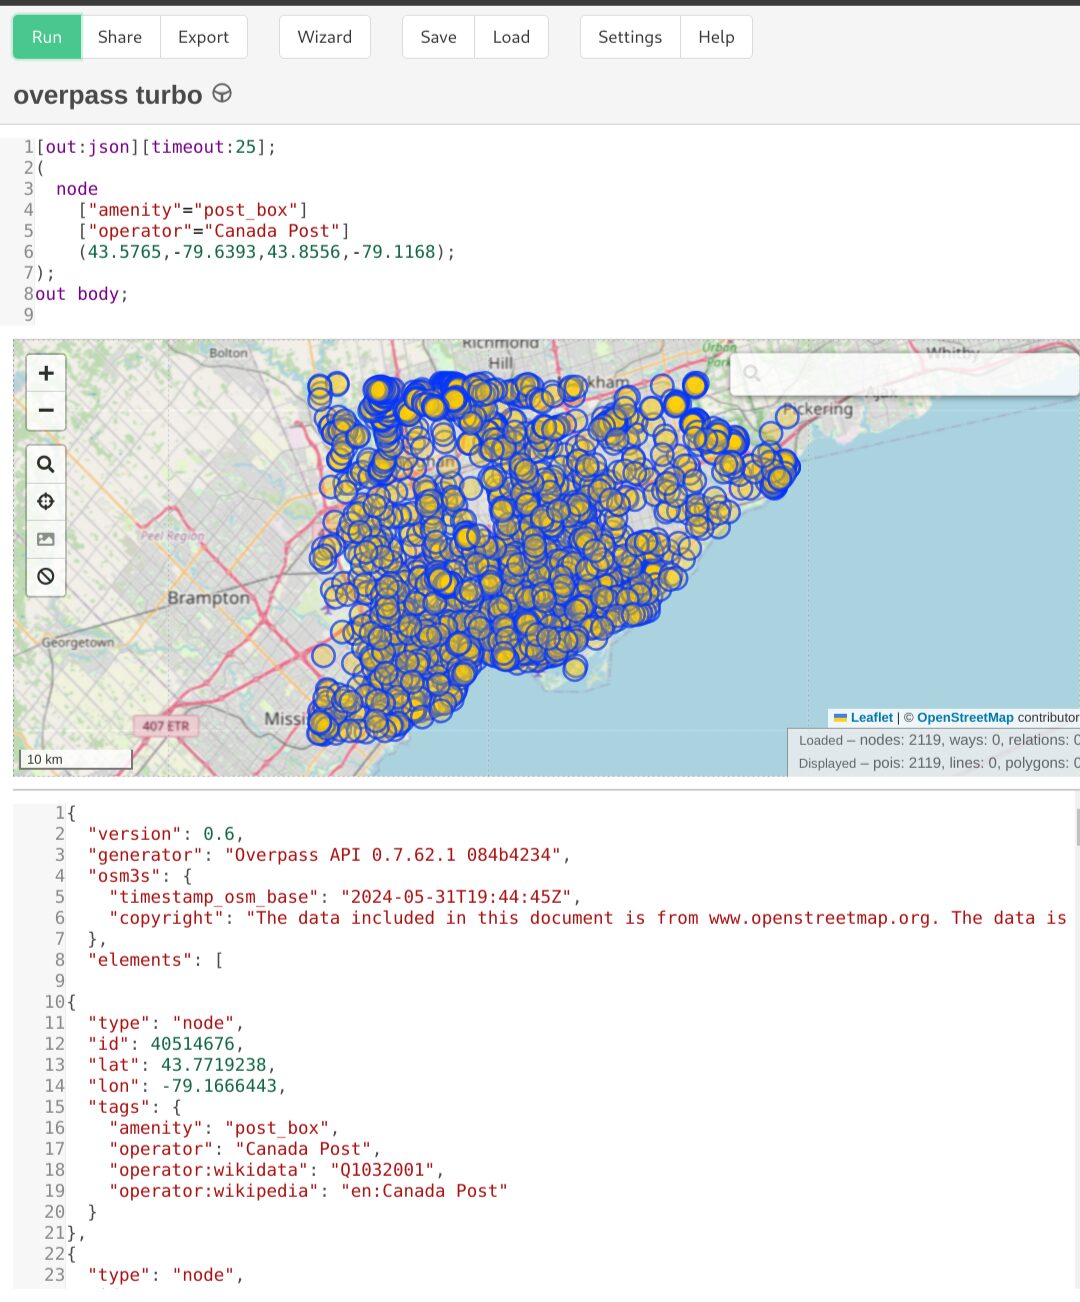Open the Help page
The width and height of the screenshot is (1080, 1302).
tap(716, 36)
